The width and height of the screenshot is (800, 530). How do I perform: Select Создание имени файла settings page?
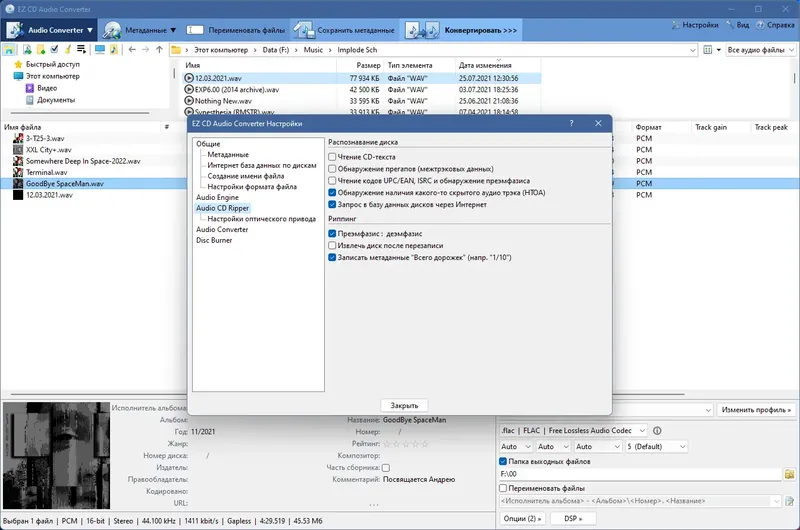click(245, 176)
